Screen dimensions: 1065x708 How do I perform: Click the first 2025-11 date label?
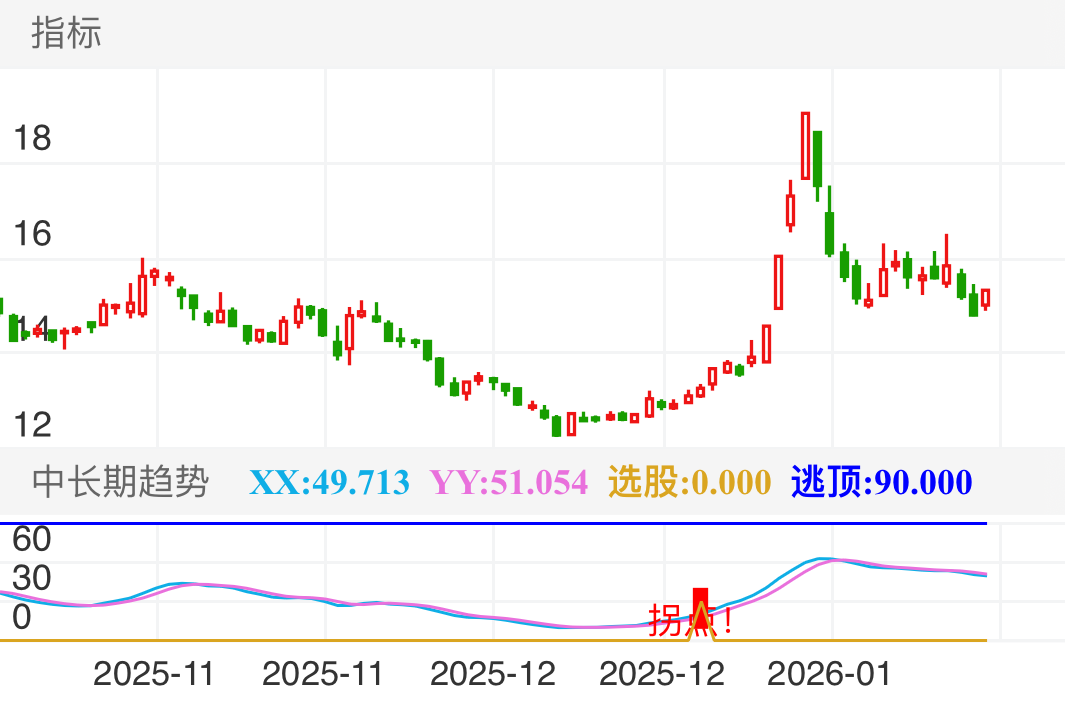pyautogui.click(x=156, y=674)
